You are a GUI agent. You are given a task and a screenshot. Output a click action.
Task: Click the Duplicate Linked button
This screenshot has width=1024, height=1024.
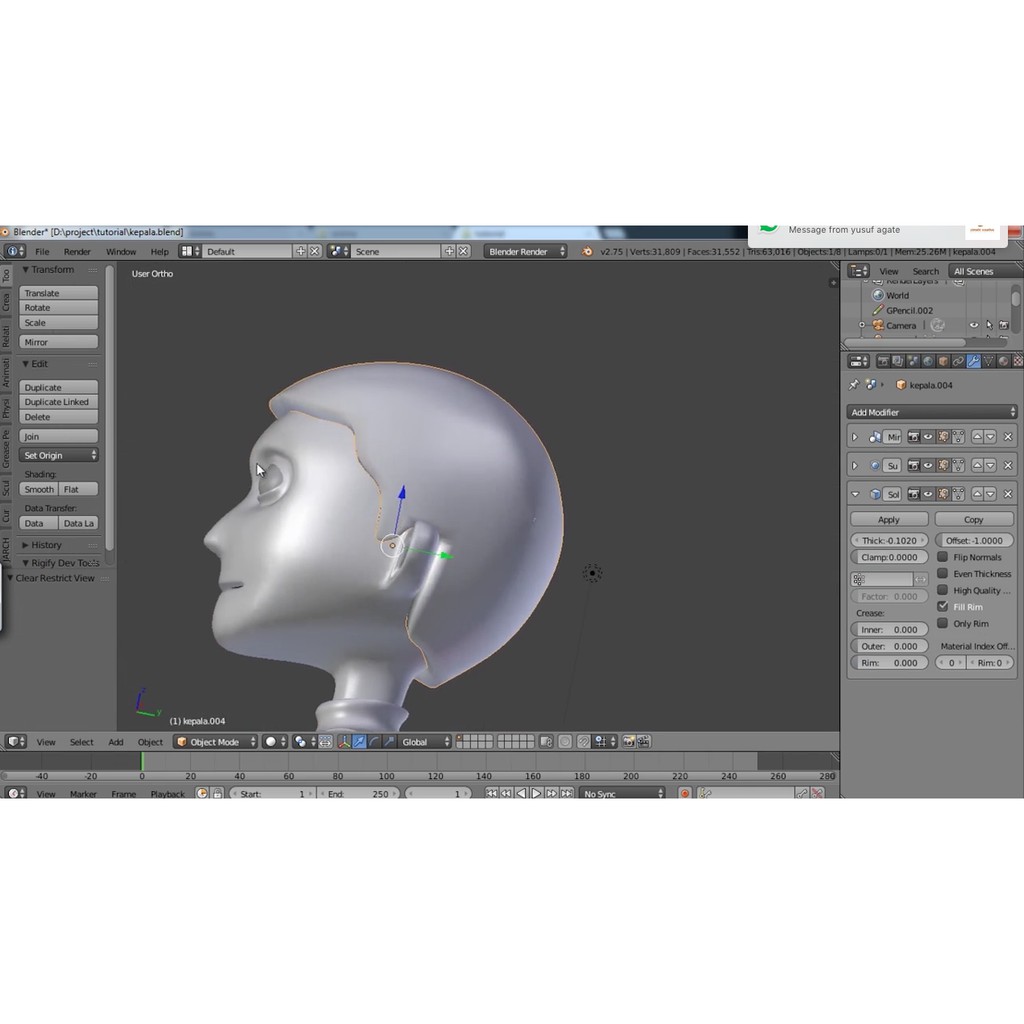tap(59, 402)
